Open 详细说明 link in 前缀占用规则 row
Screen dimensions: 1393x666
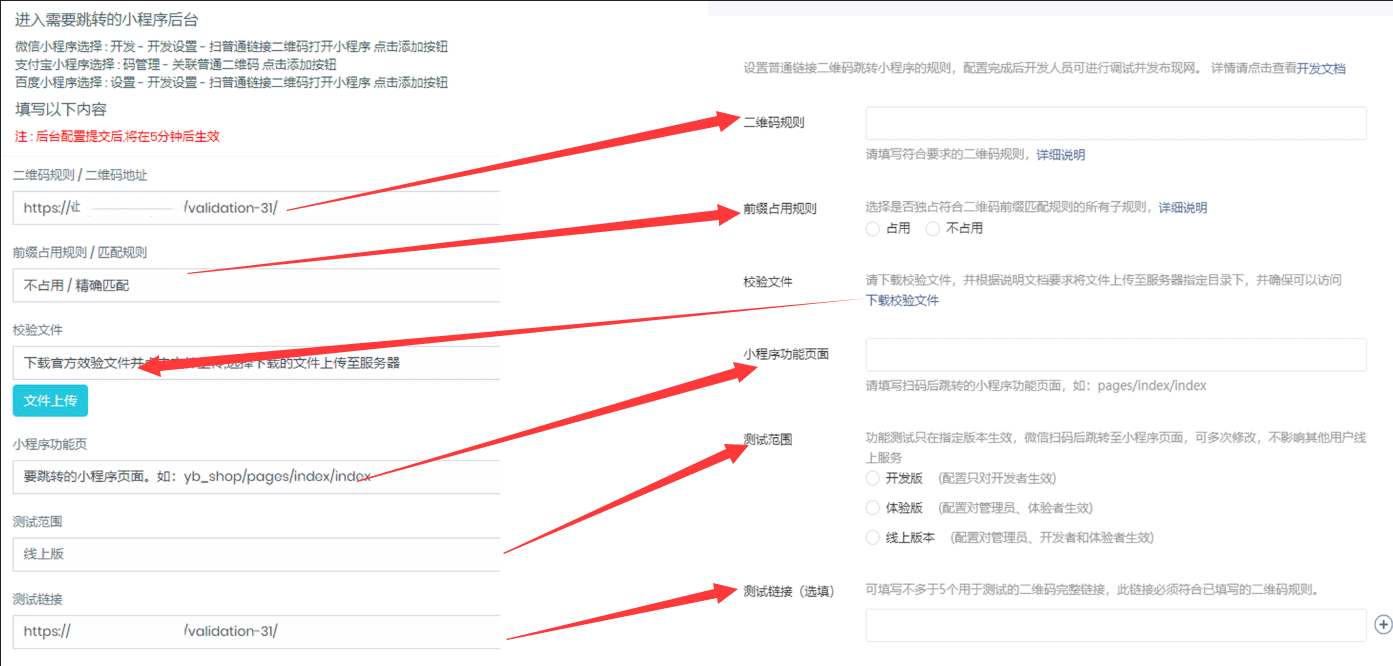click(1183, 208)
